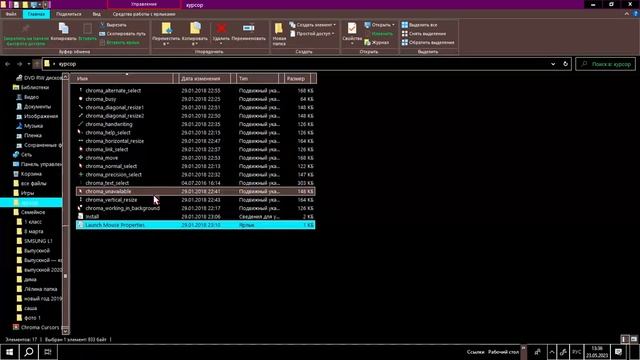Open the Открыть dropdown in ribbon
This screenshot has height=360, width=640.
[x=380, y=25]
